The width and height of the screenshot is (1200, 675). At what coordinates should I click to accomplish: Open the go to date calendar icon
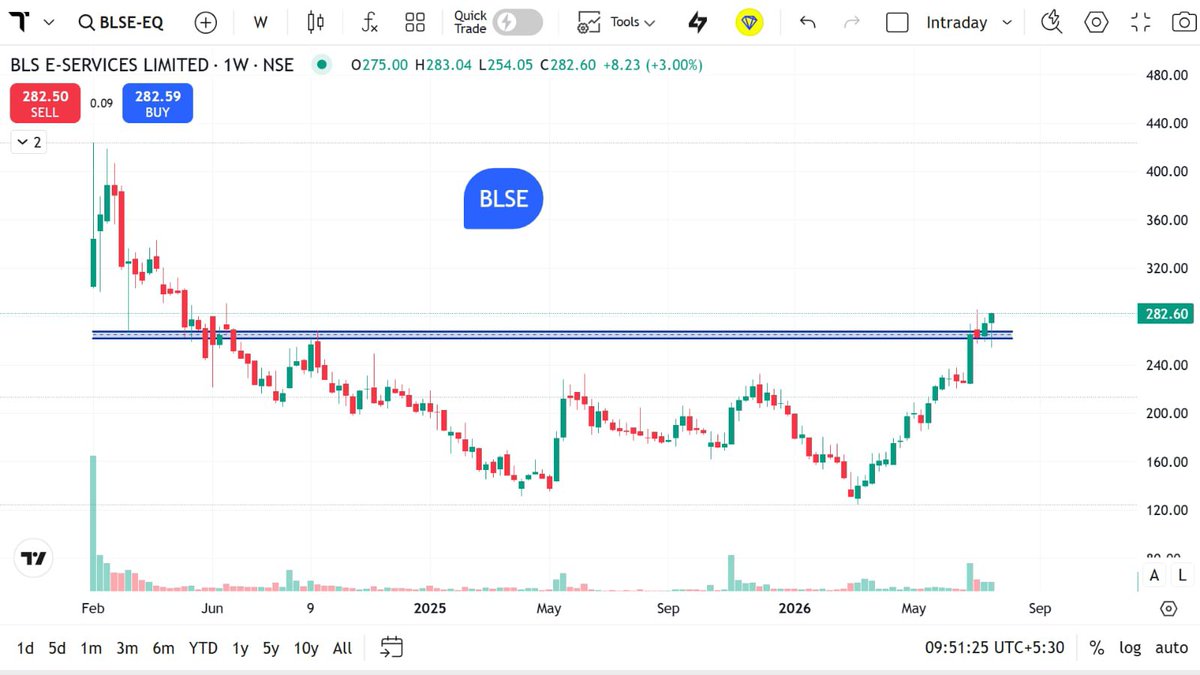pos(391,648)
